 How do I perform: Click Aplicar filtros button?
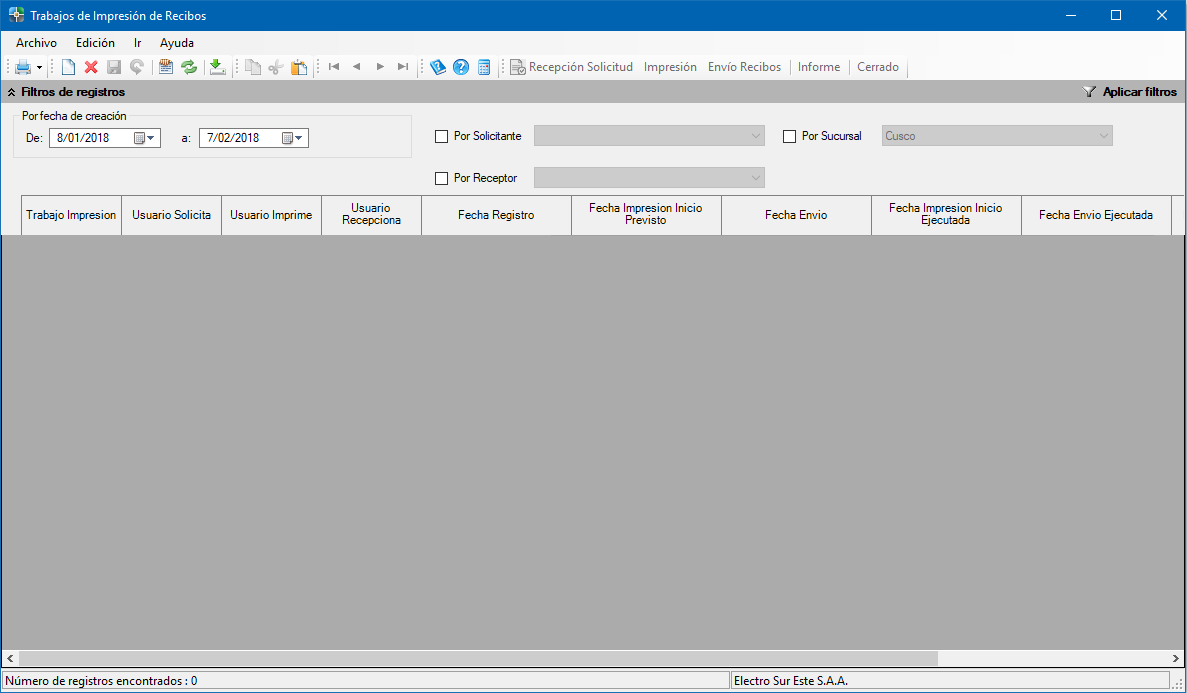(1130, 92)
